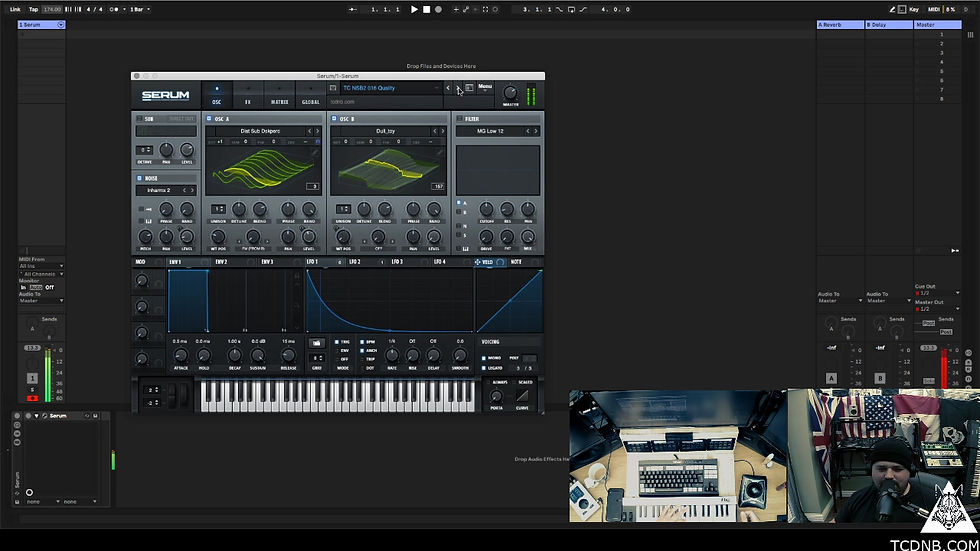This screenshot has height=551, width=980.
Task: Toggle the draw mode pencil icon
Action: tap(892, 9)
